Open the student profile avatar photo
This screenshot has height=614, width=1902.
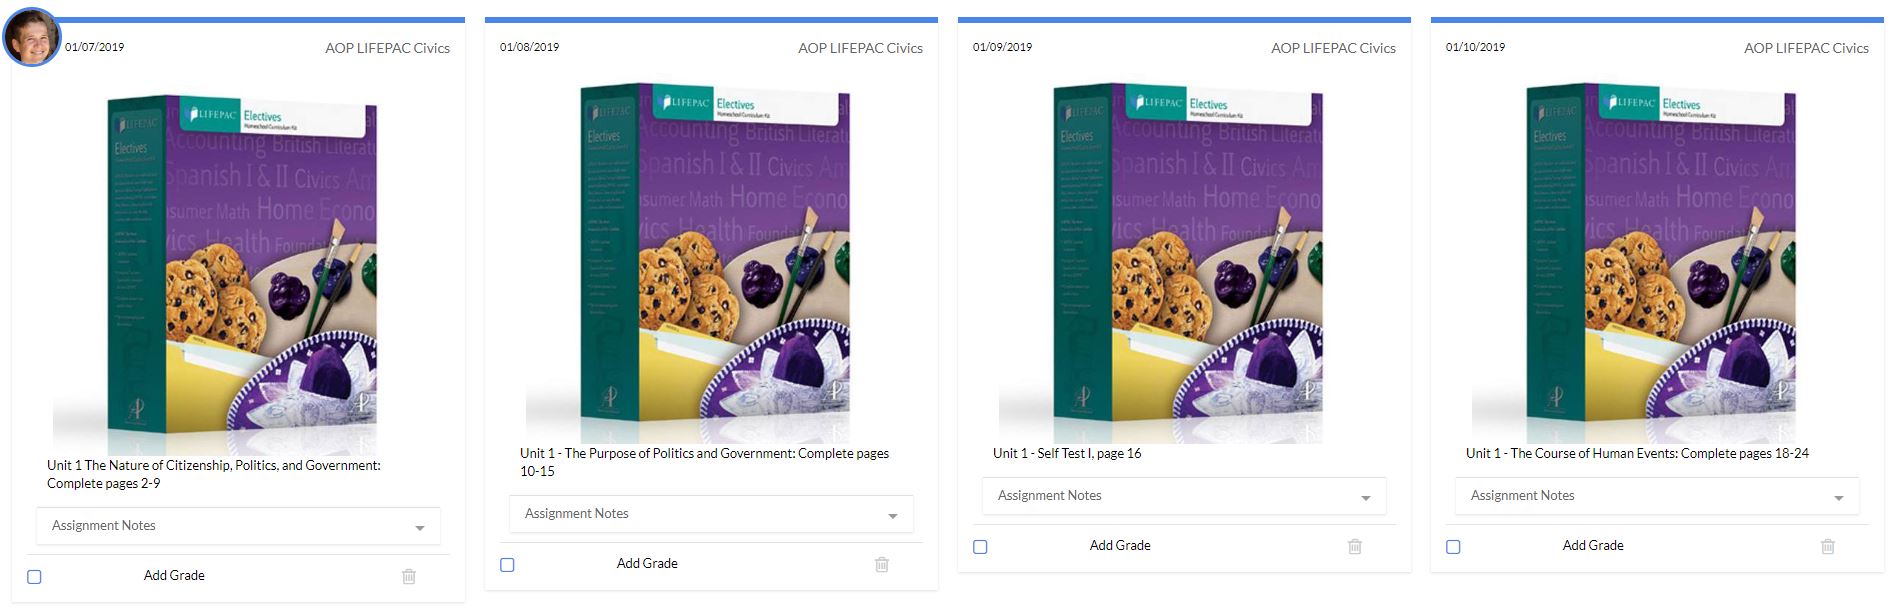click(x=32, y=38)
